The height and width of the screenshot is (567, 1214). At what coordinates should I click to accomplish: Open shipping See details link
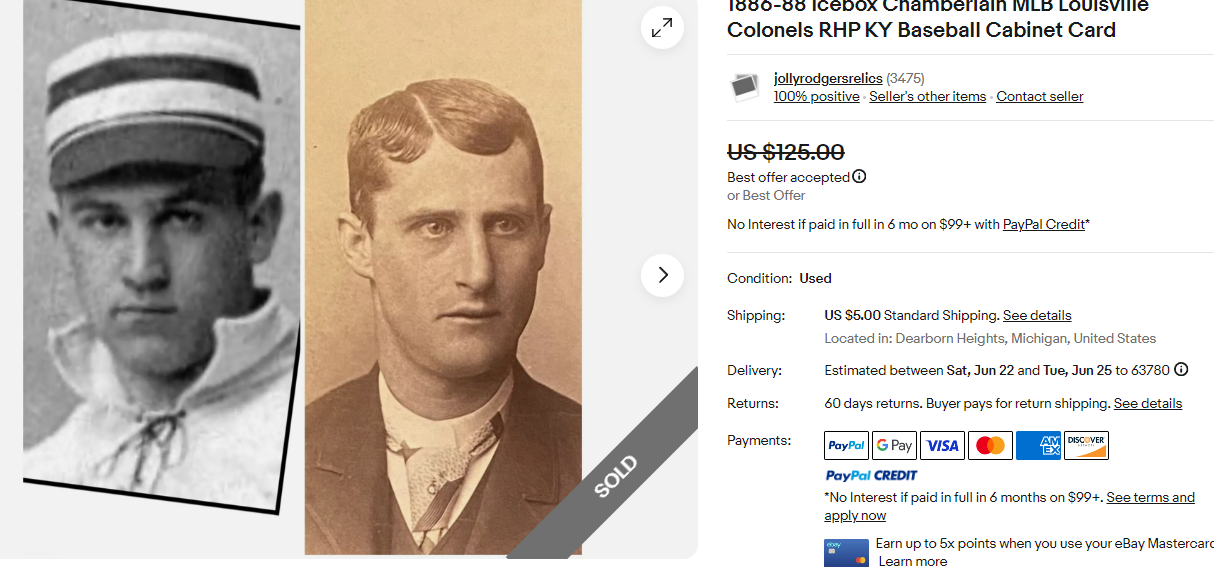pyautogui.click(x=1037, y=315)
